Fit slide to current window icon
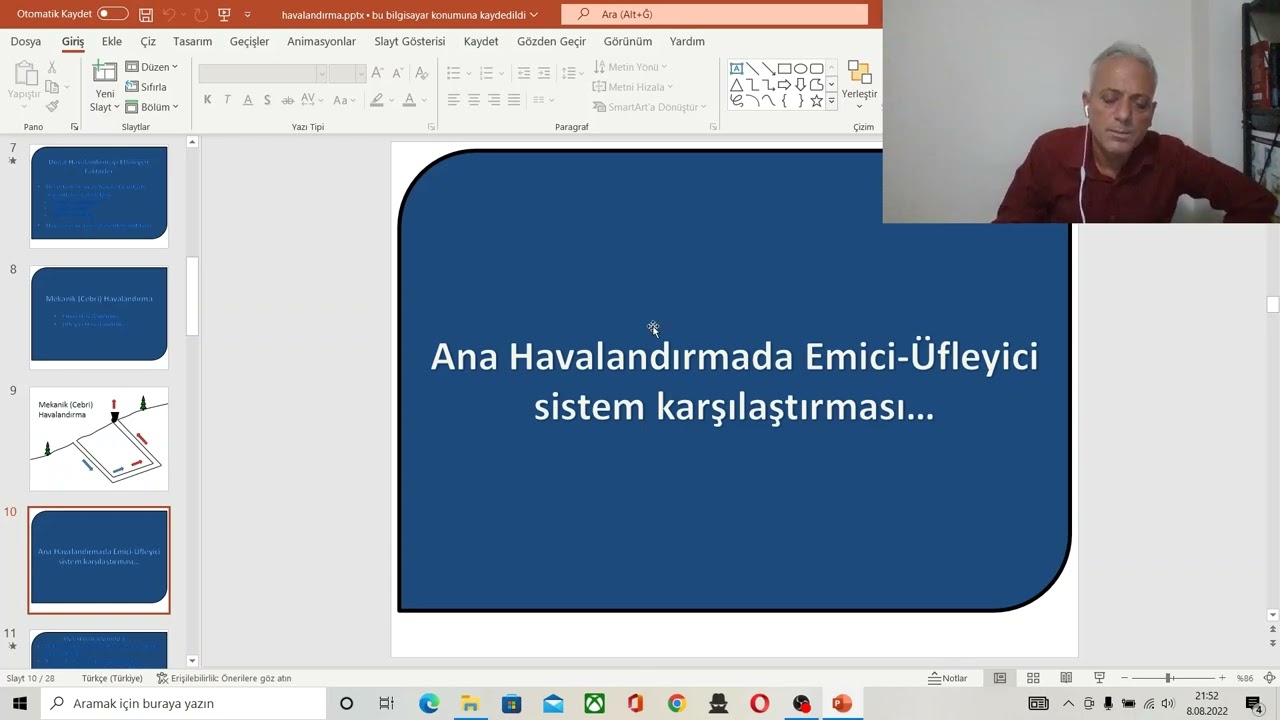The height and width of the screenshot is (720, 1280). tap(1269, 678)
